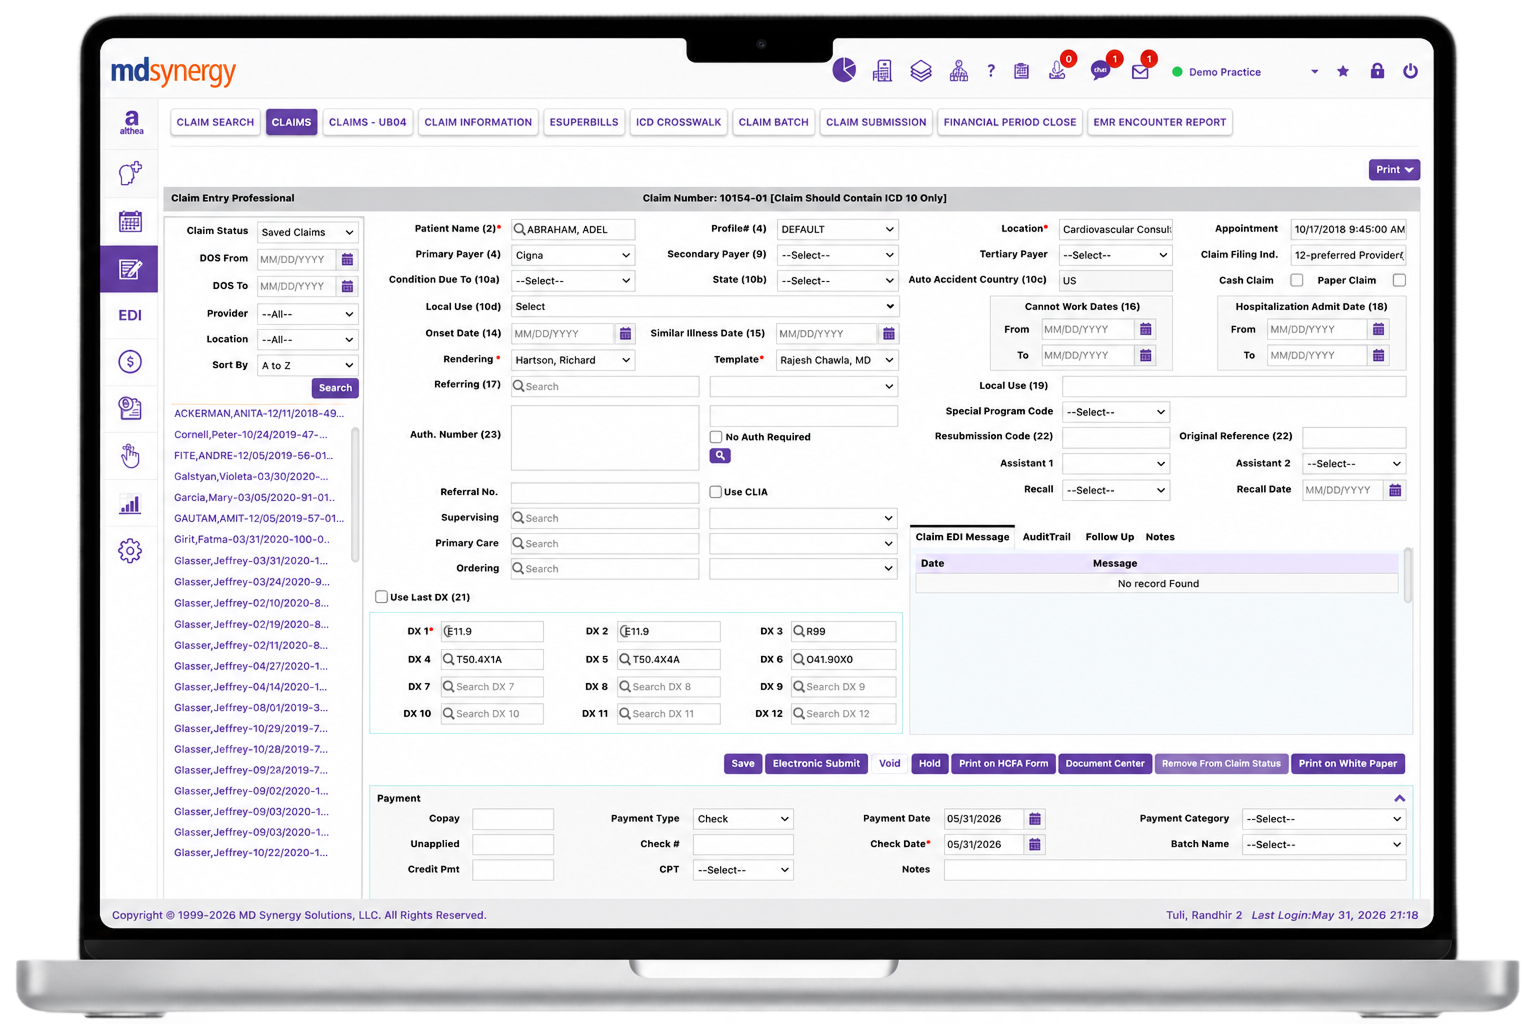The image size is (1536, 1024).
Task: Open the chat bubble icon
Action: [1100, 71]
